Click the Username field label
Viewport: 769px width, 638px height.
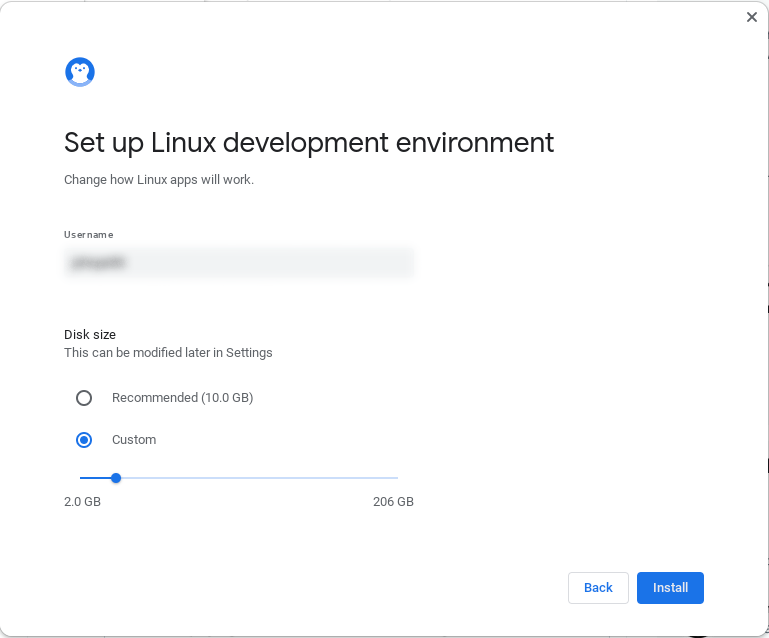pos(89,235)
